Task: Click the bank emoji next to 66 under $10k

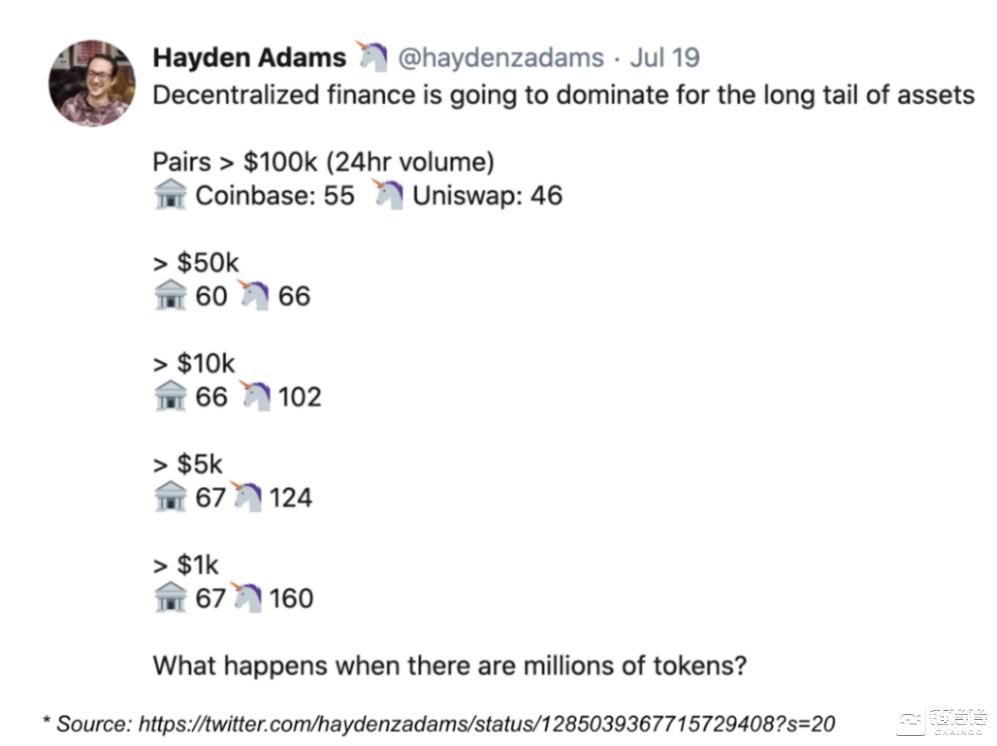Action: (170, 396)
